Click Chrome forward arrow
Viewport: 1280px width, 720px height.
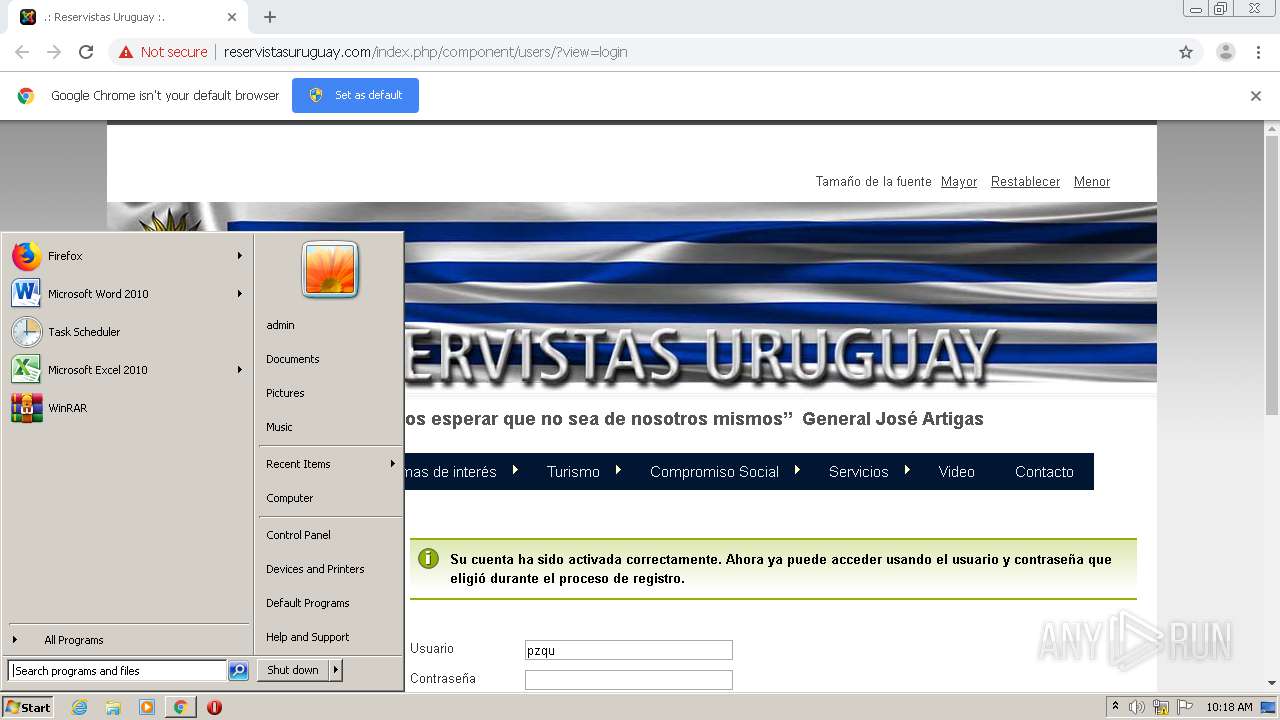click(x=54, y=52)
